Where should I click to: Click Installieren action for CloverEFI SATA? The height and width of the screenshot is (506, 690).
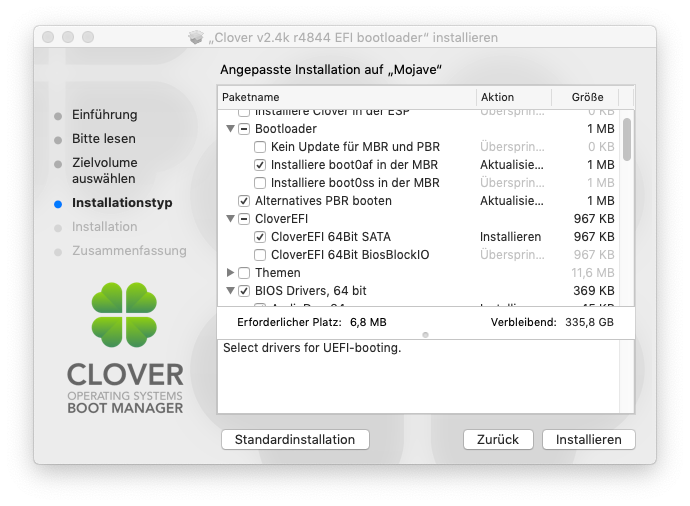point(510,237)
